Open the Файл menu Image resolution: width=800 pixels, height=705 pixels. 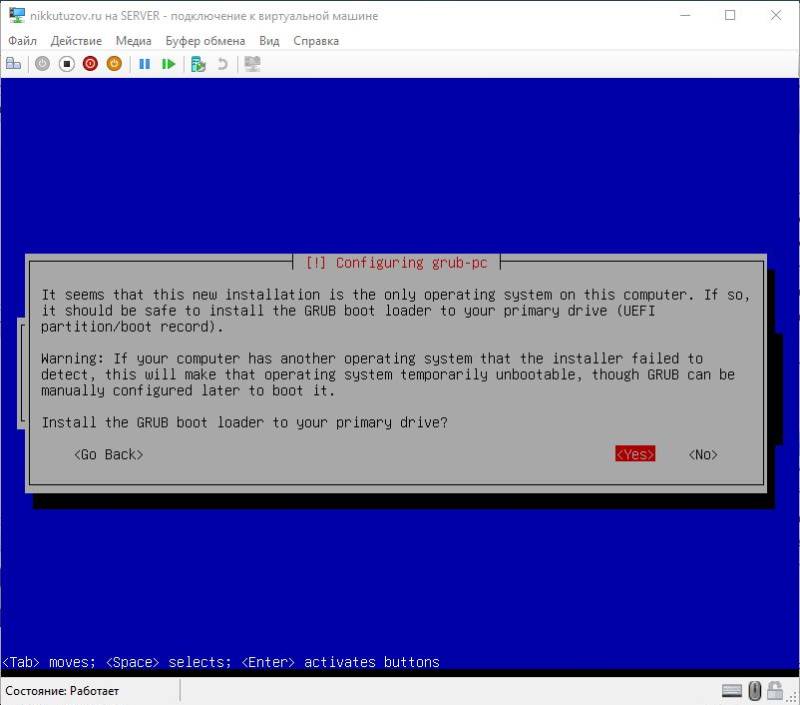click(23, 41)
